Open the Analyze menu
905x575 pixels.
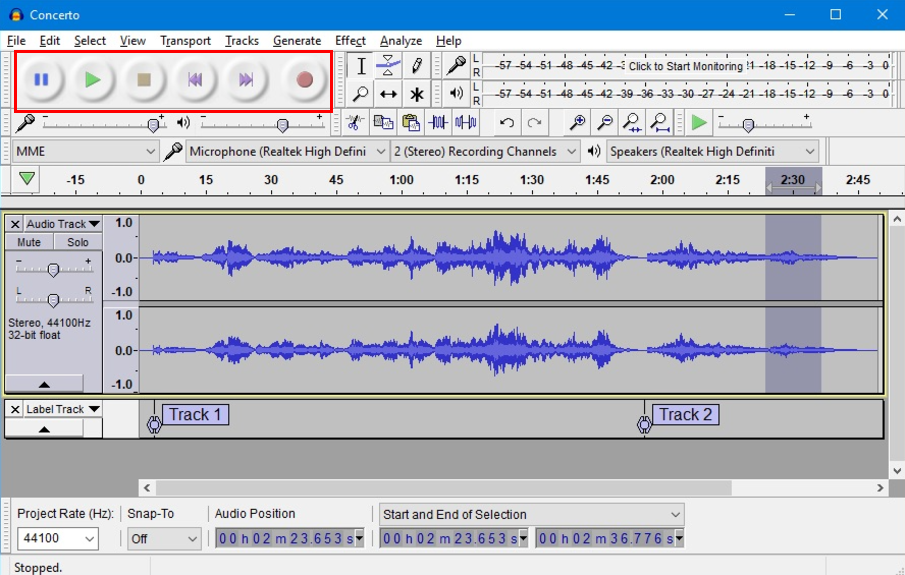(401, 40)
